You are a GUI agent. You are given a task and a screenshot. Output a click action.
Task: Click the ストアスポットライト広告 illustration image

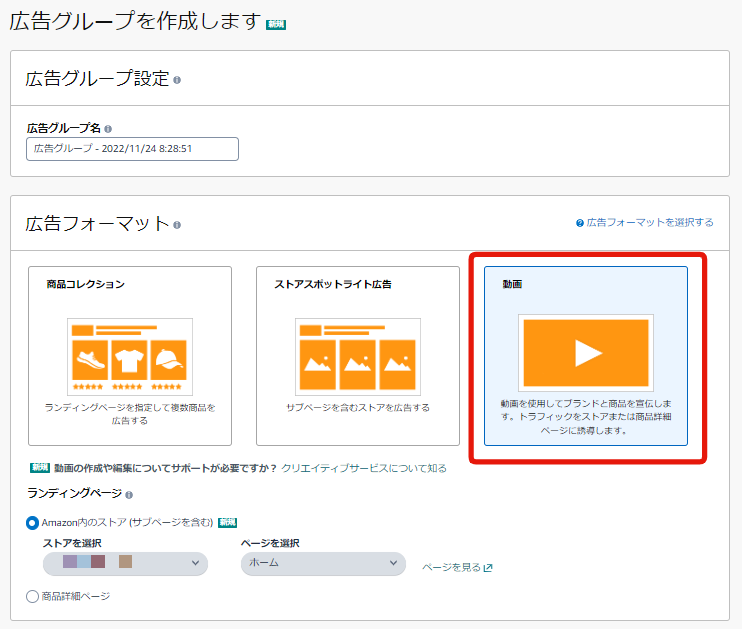click(357, 356)
